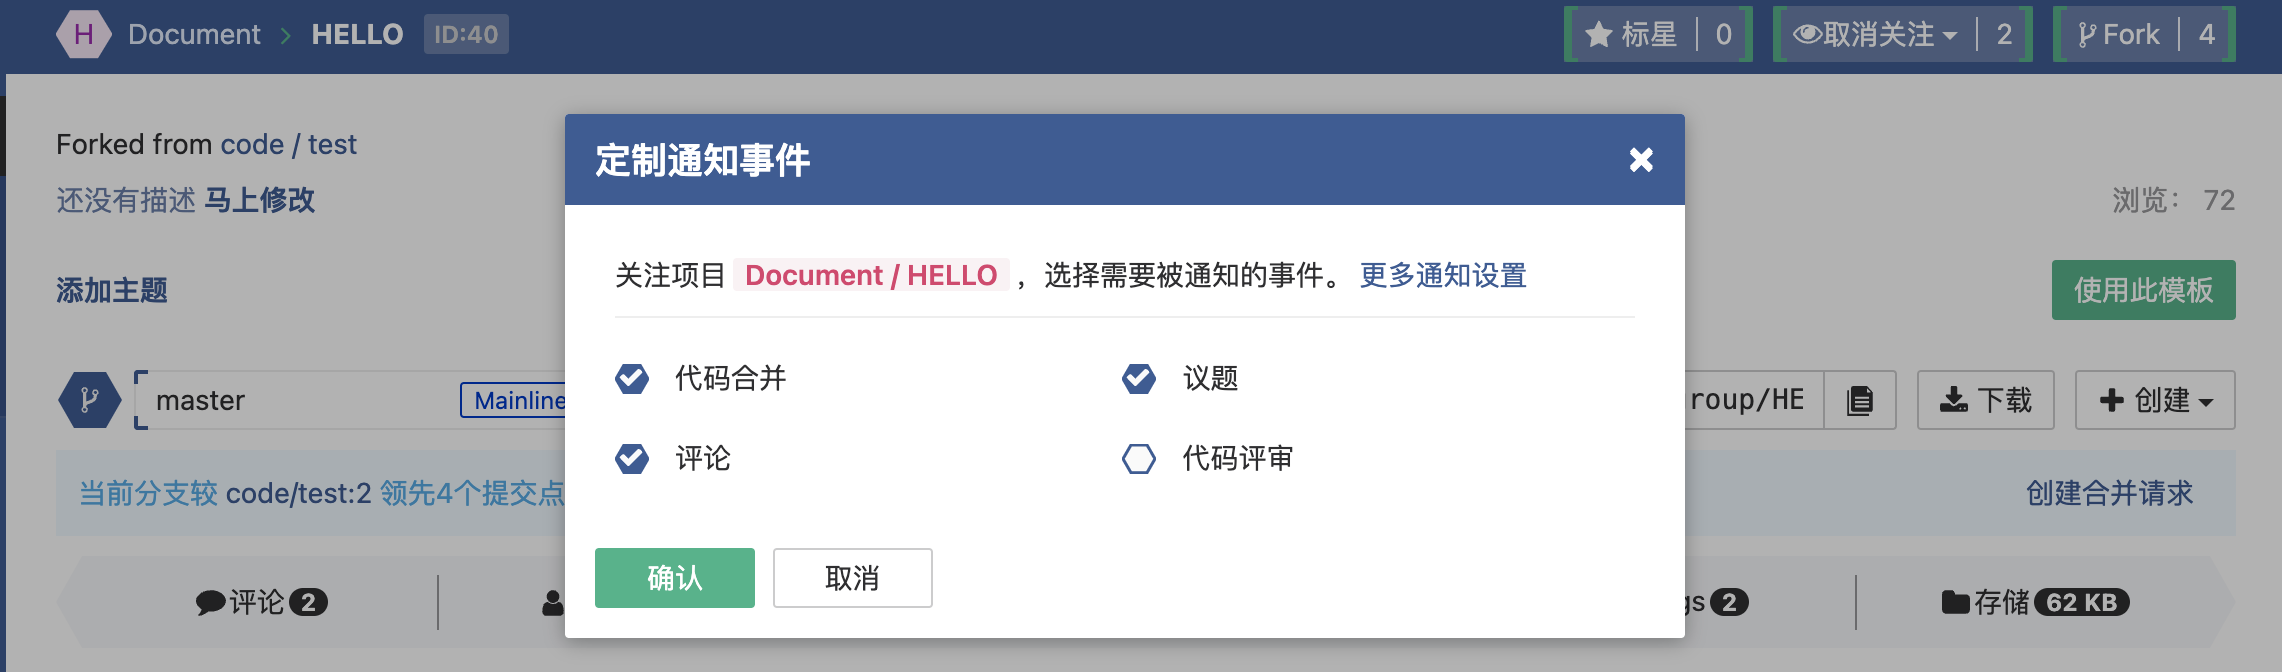2282x672 pixels.
Task: Click the star icon button labeled 标星
Action: point(1631,35)
